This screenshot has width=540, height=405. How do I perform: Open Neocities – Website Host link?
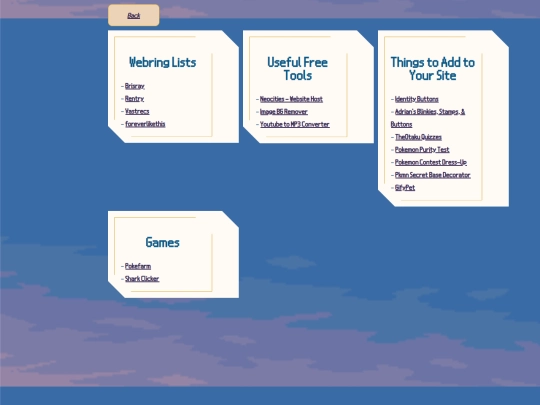(x=291, y=99)
